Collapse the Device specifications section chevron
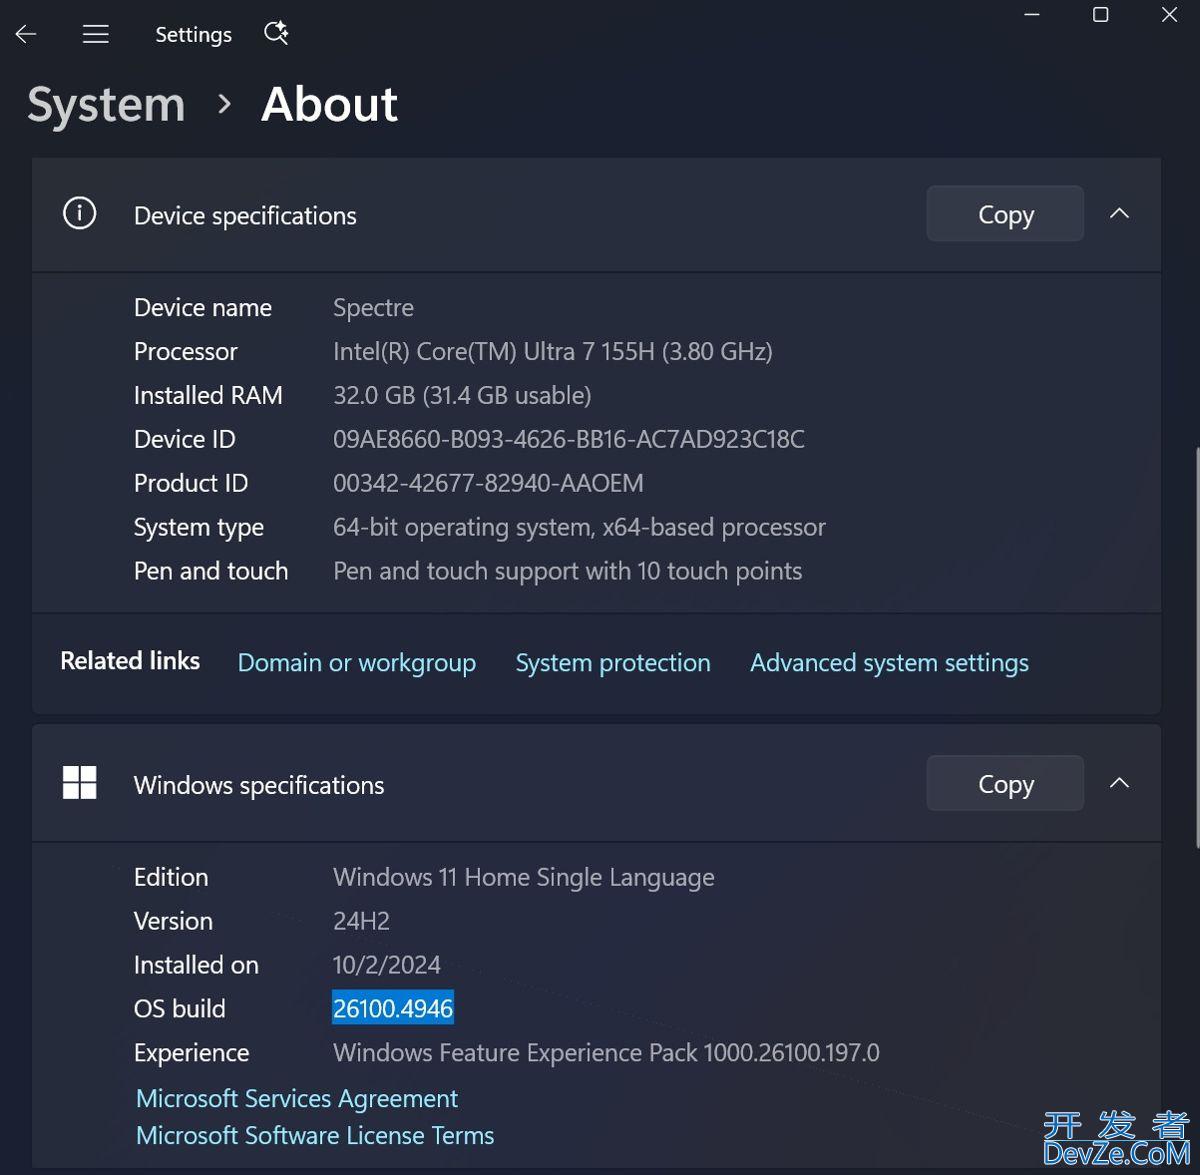 click(1120, 213)
